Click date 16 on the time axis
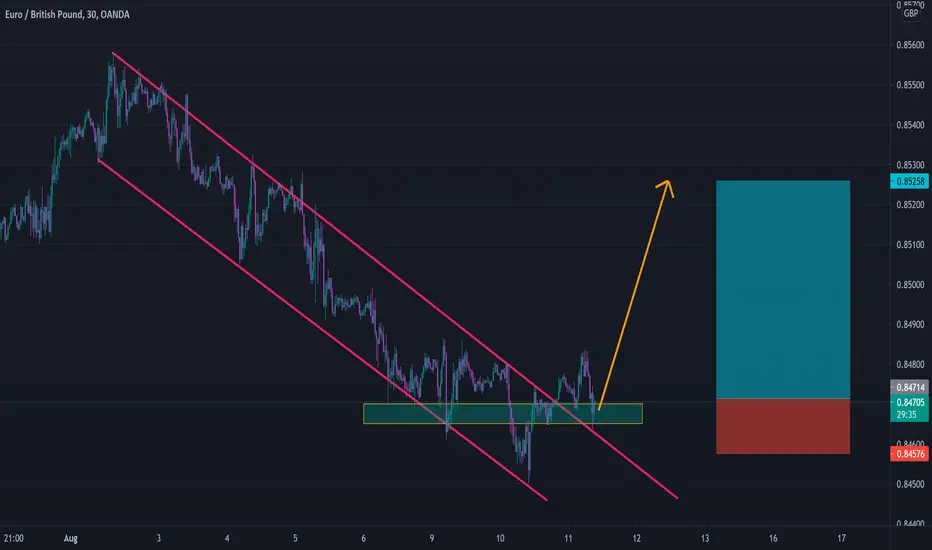Viewport: 932px width, 550px height. pyautogui.click(x=773, y=538)
